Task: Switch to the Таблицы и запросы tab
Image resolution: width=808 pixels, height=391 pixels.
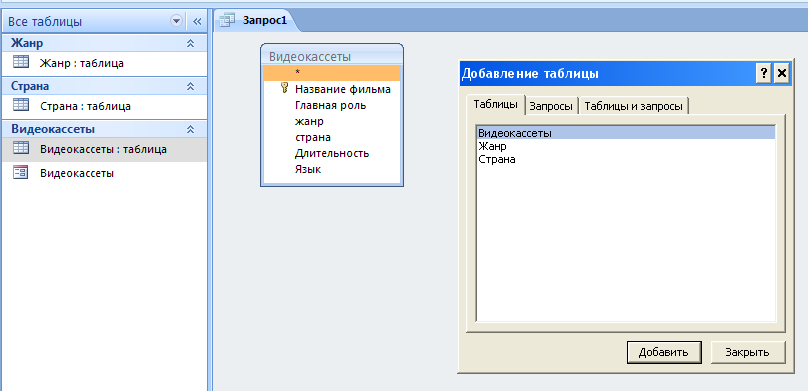Action: click(634, 106)
